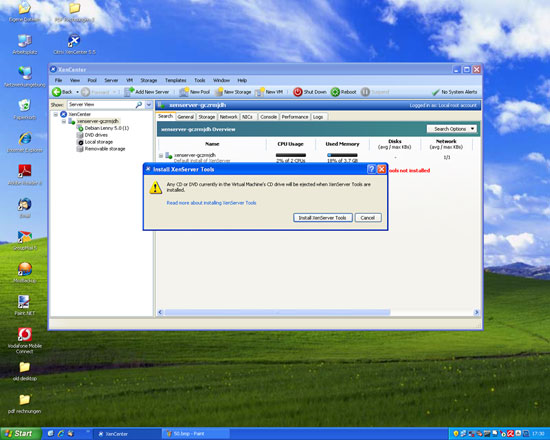Click the New Pool toolbar icon

(x=184, y=92)
